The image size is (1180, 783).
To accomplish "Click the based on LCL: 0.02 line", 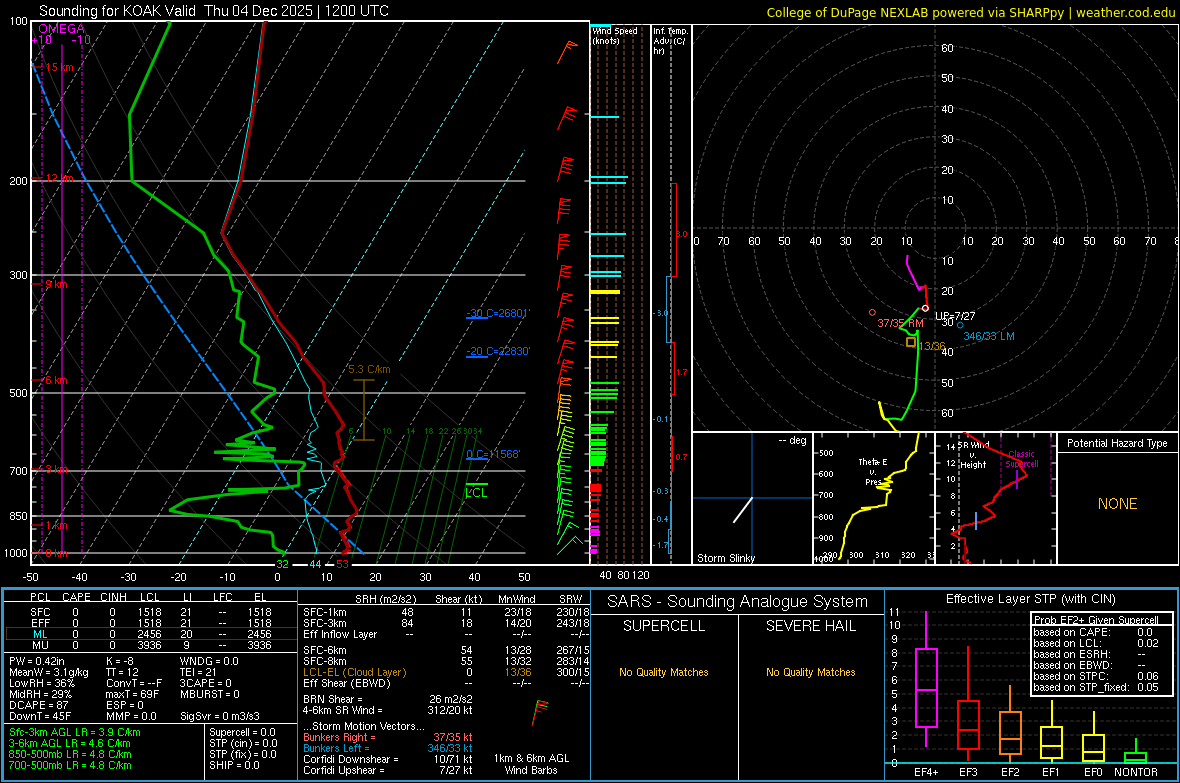I will point(1096,643).
